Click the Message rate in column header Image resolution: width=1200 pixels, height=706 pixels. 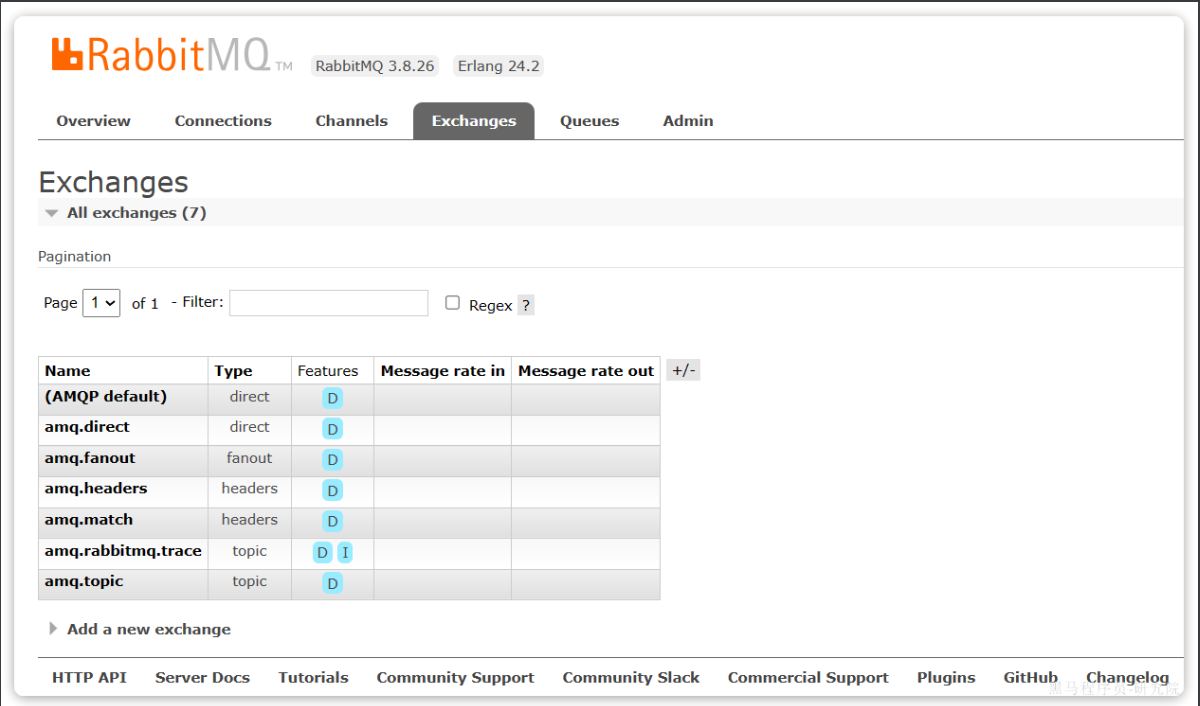point(443,371)
